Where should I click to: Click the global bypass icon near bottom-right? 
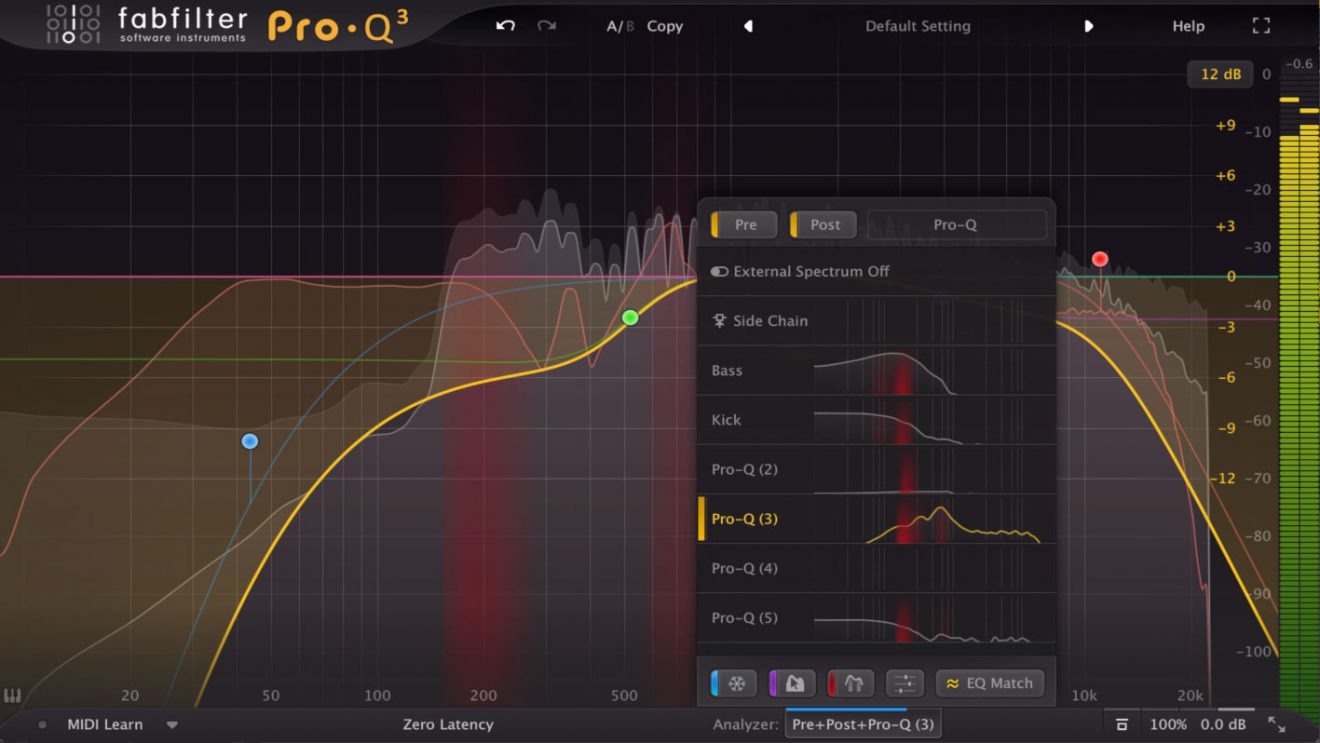[1121, 723]
